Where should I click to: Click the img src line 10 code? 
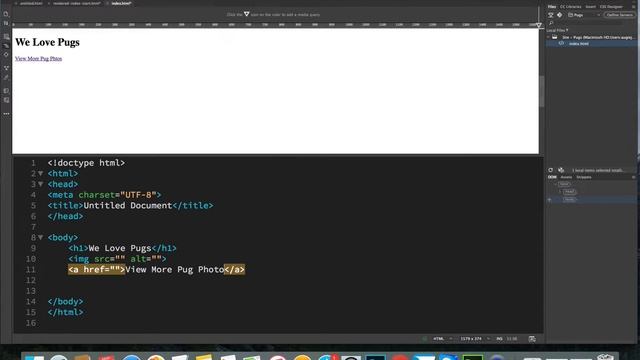(117, 259)
